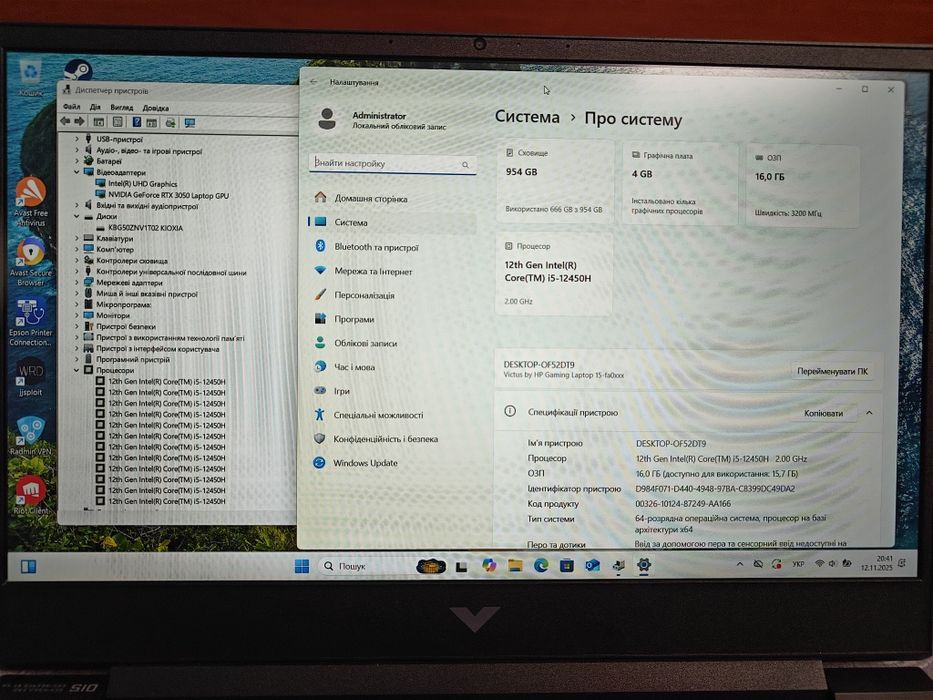Screen dimensions: 933x700
Task: Click the Settings gear on the taskbar
Action: 644,565
